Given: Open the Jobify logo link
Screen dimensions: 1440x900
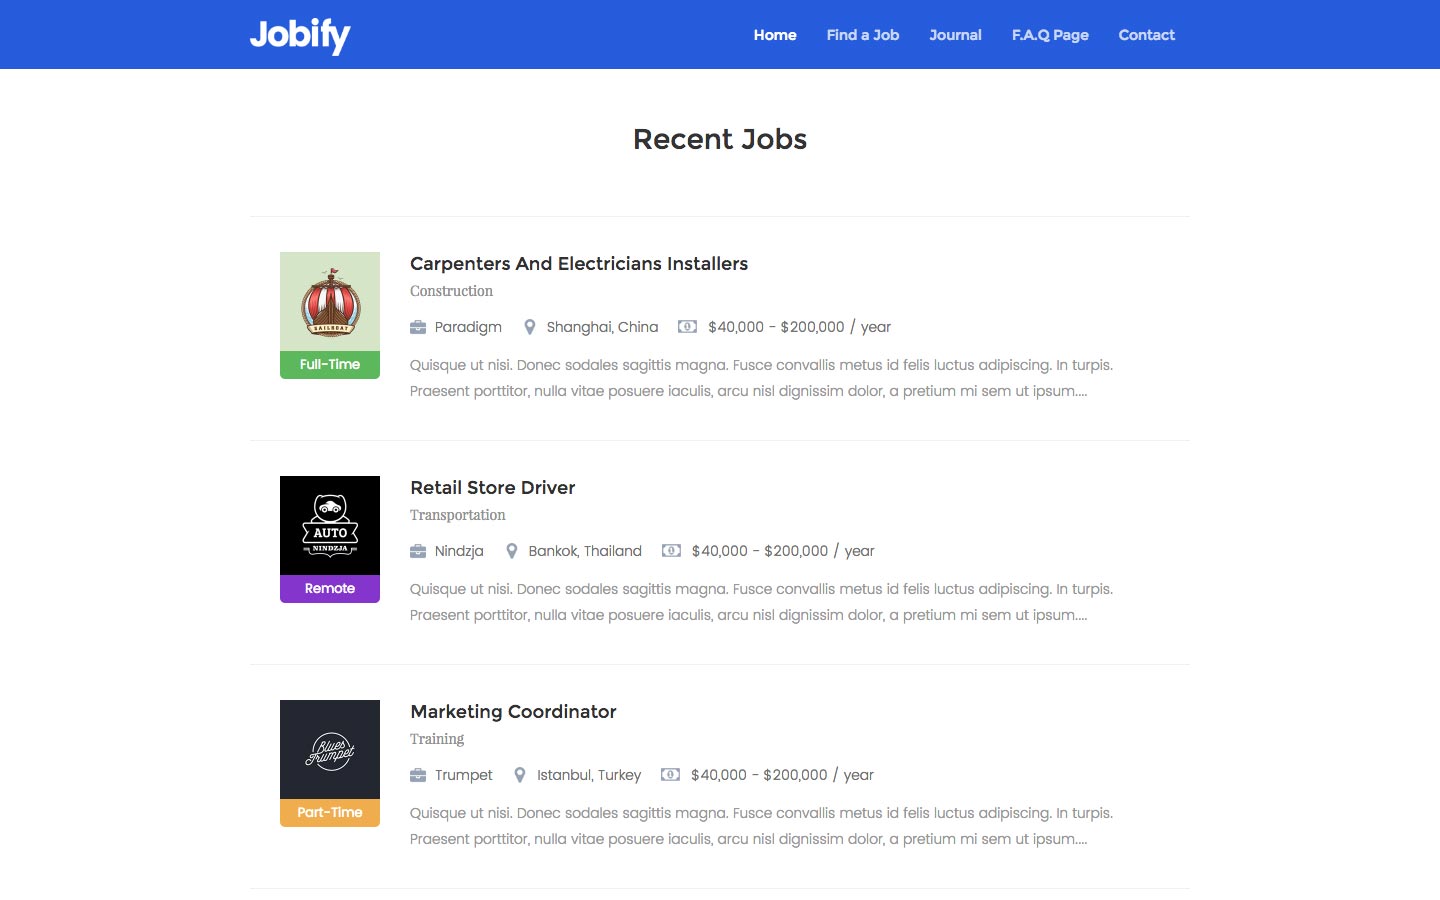Looking at the screenshot, I should [x=300, y=36].
